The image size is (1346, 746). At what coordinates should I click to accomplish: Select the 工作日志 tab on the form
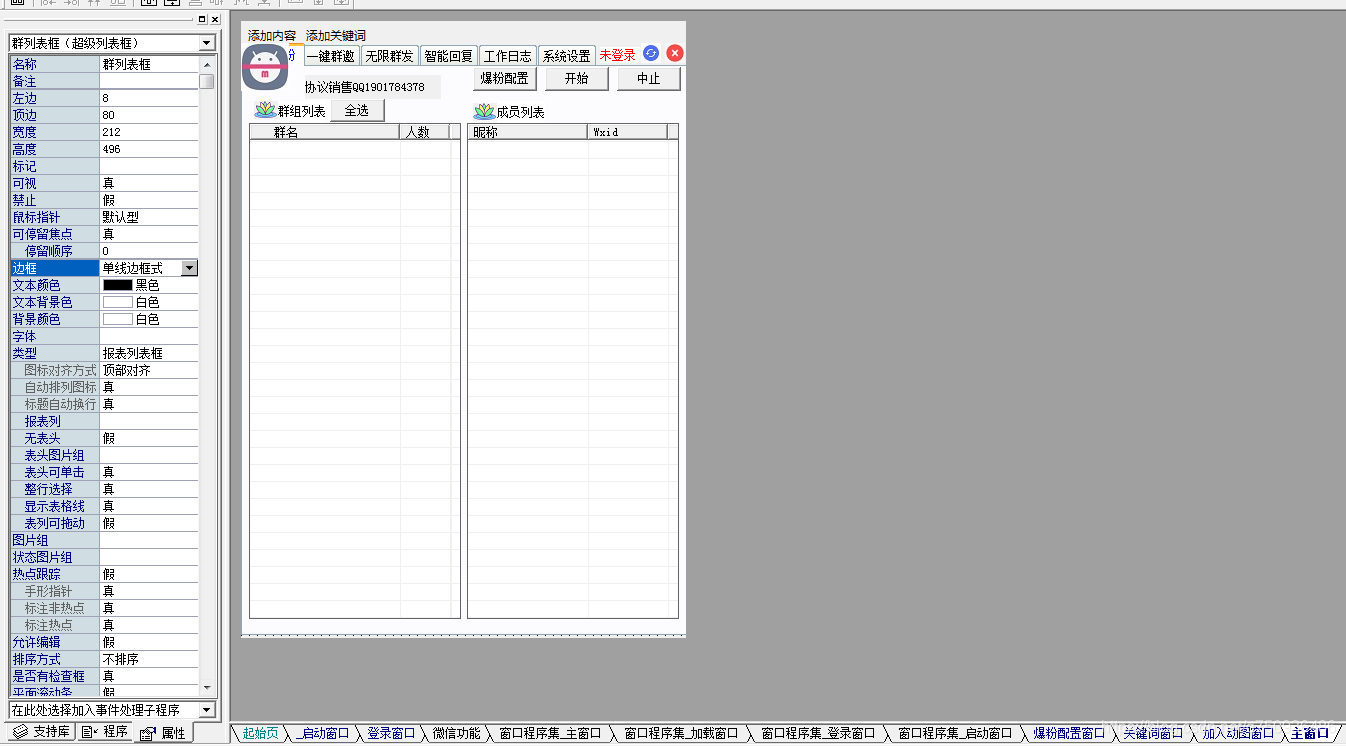point(508,56)
